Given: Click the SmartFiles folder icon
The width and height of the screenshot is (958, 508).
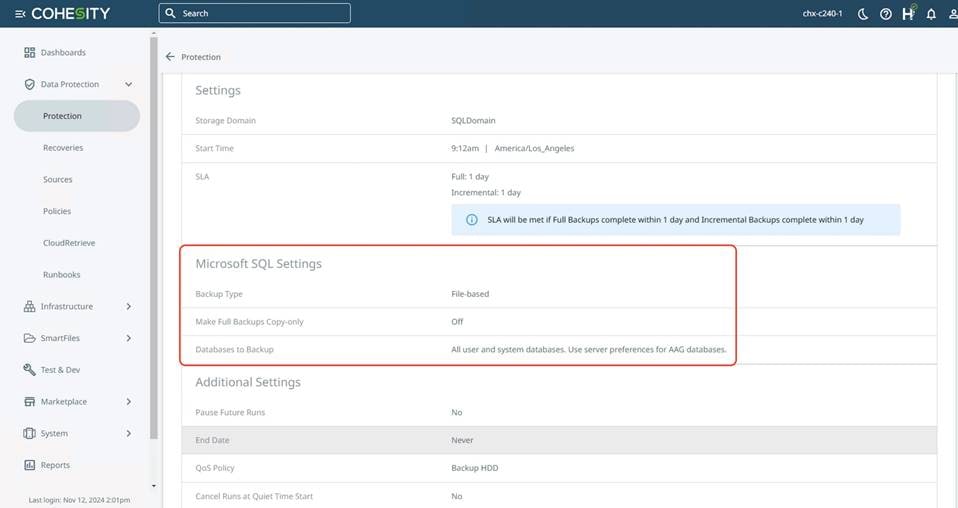Looking at the screenshot, I should (29, 338).
